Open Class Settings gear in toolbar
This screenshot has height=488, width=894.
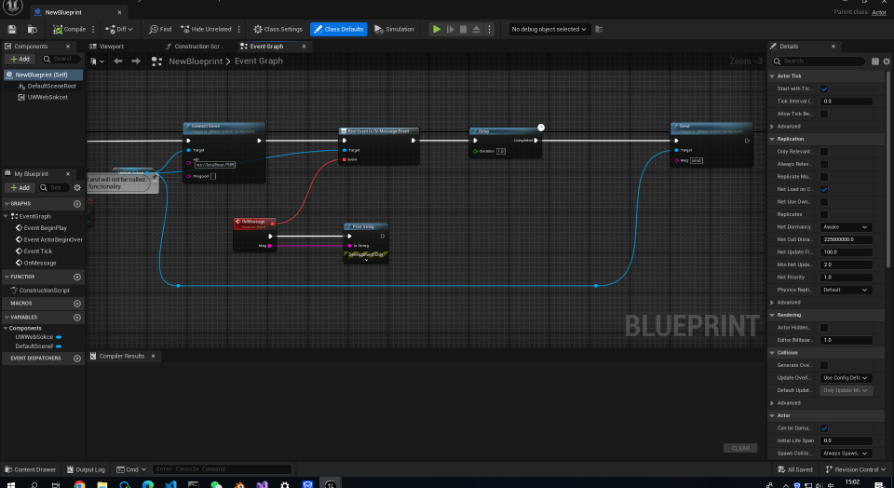[278, 29]
